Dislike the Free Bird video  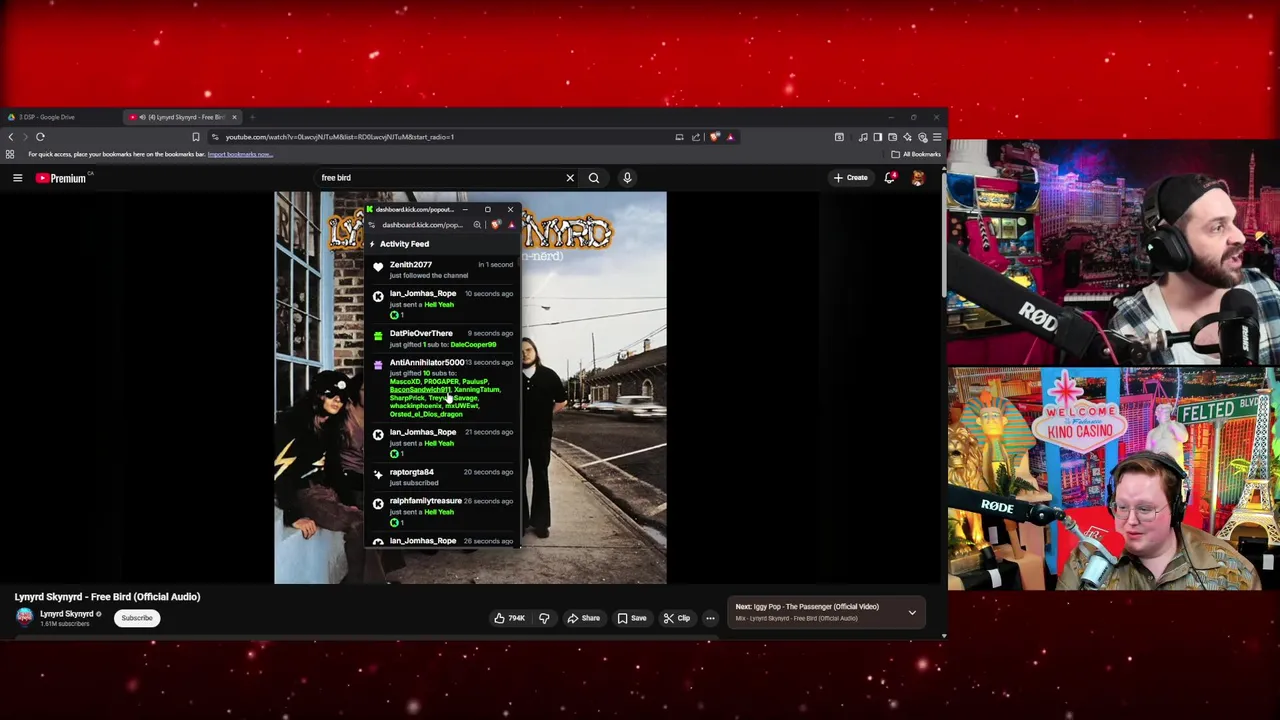544,618
